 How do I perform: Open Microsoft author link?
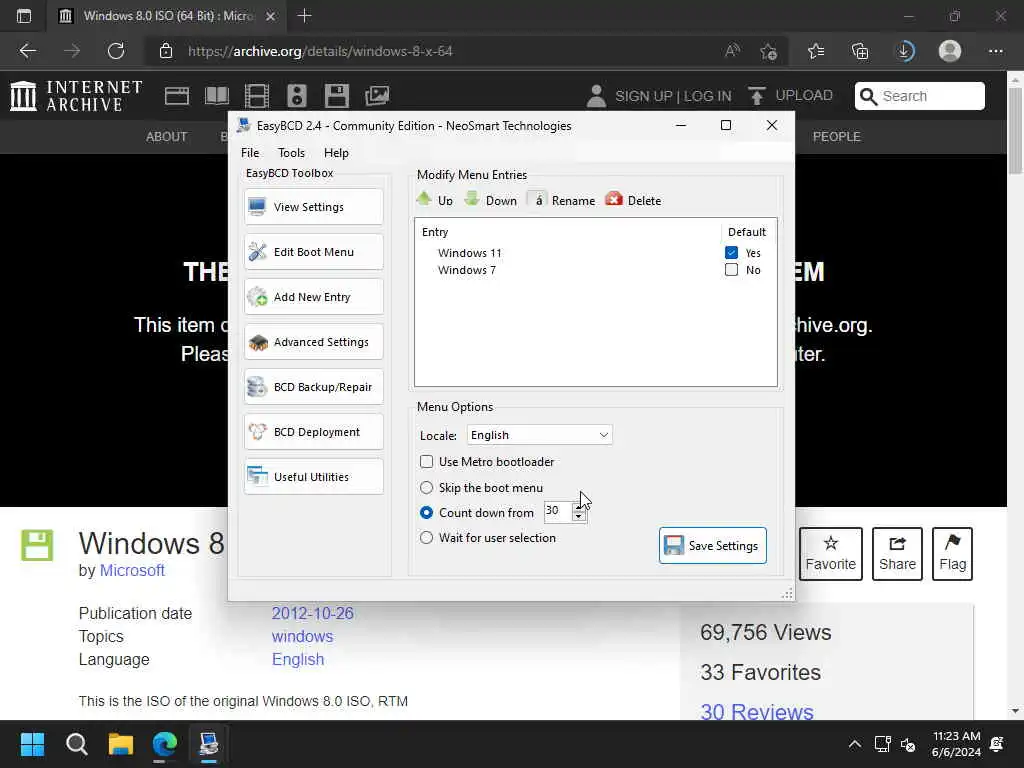[132, 570]
